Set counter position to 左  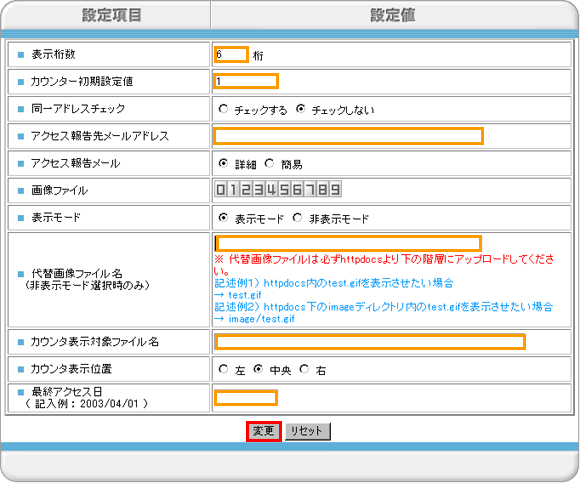click(x=223, y=369)
